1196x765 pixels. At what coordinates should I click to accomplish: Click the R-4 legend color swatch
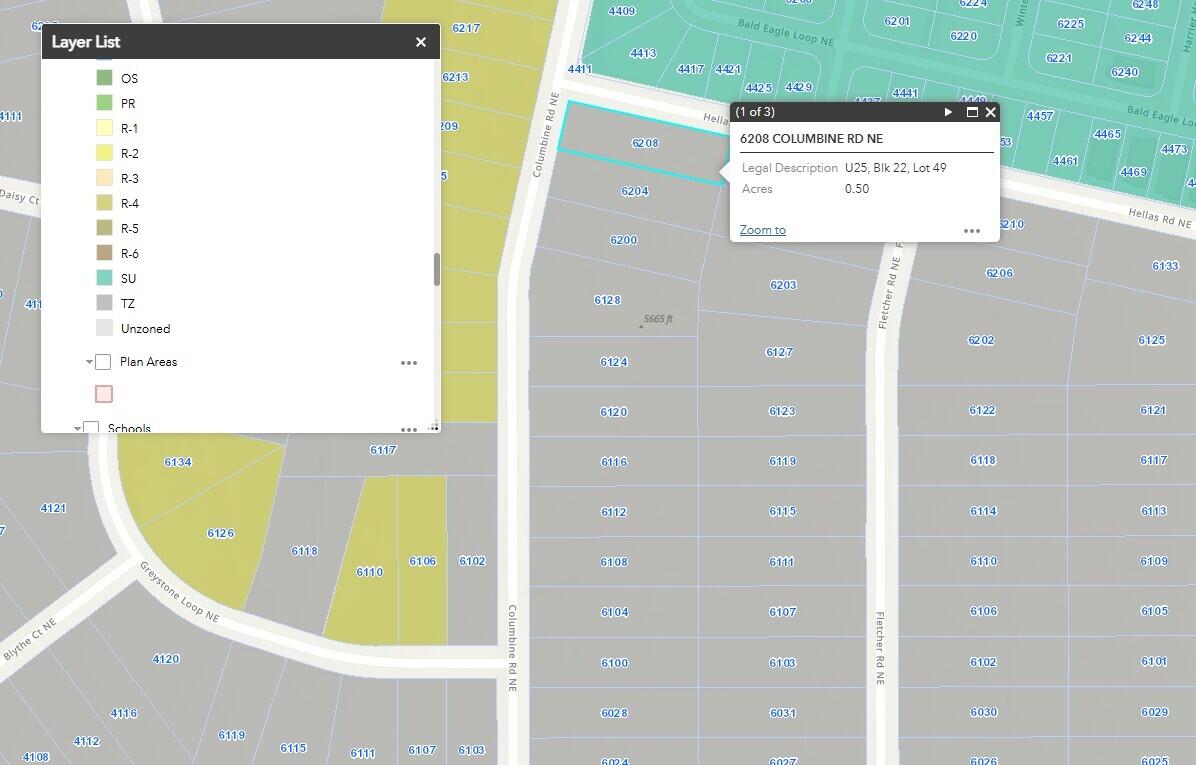pos(104,203)
